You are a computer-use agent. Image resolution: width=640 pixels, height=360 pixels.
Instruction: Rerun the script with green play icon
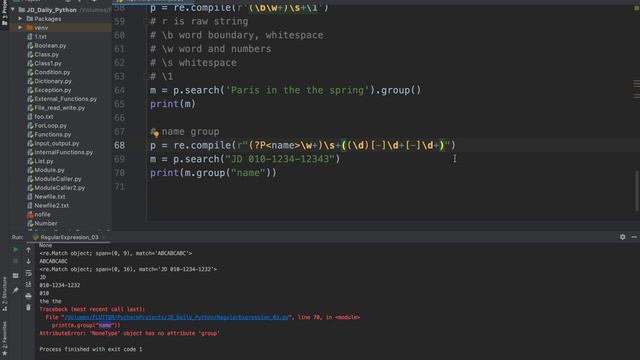16,249
